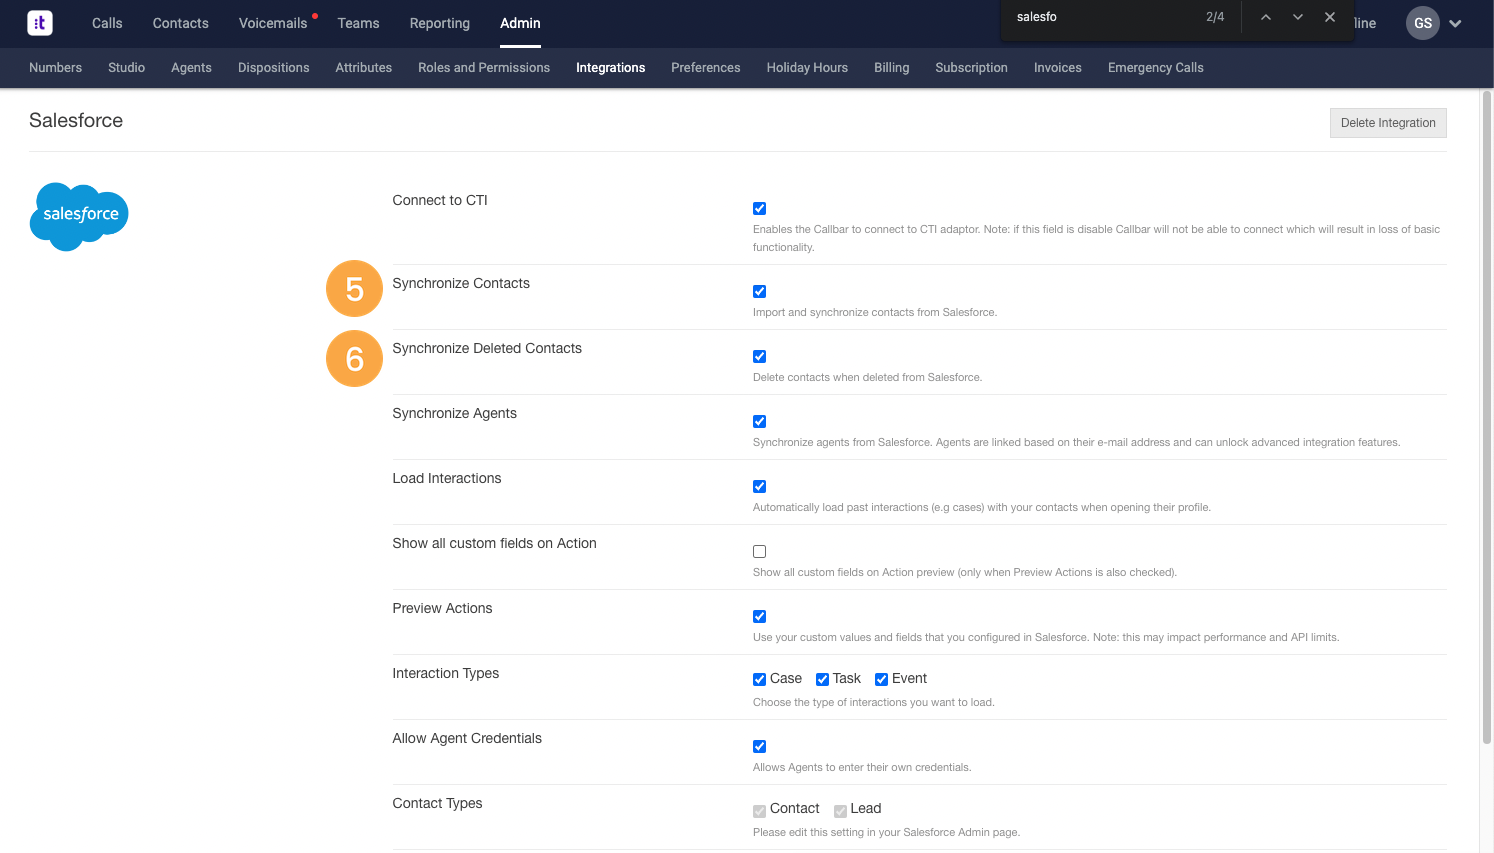Click the 2/4 find results counter
Screen dimensions: 1494x853
coord(1215,17)
